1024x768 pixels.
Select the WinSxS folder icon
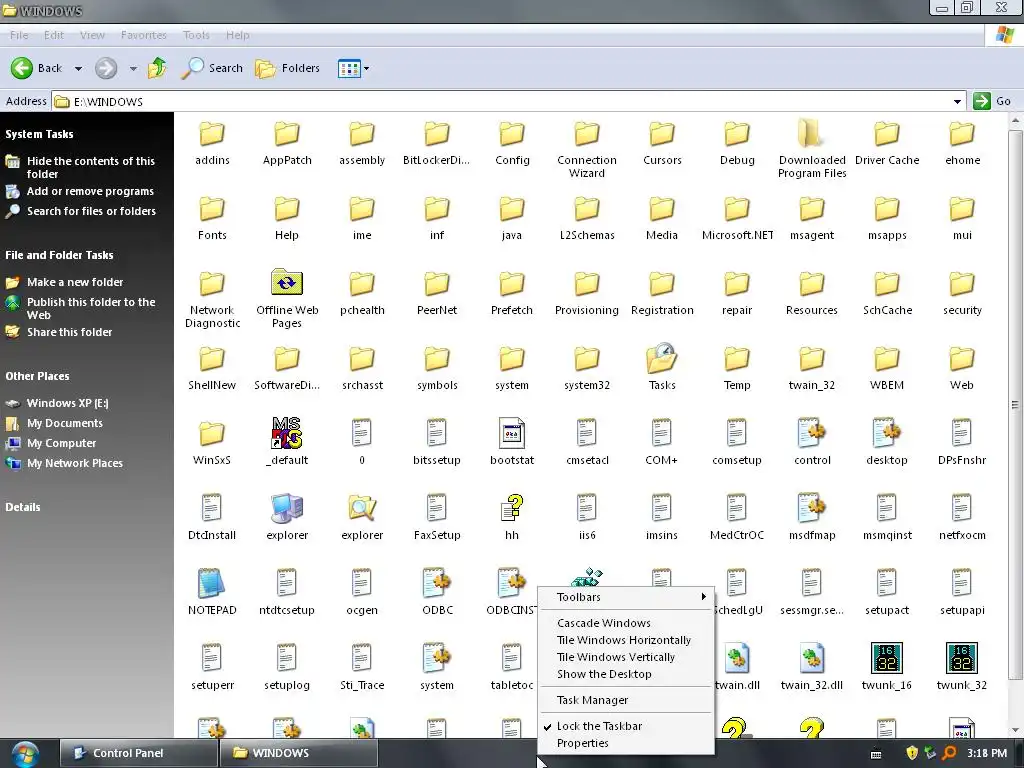tap(212, 434)
